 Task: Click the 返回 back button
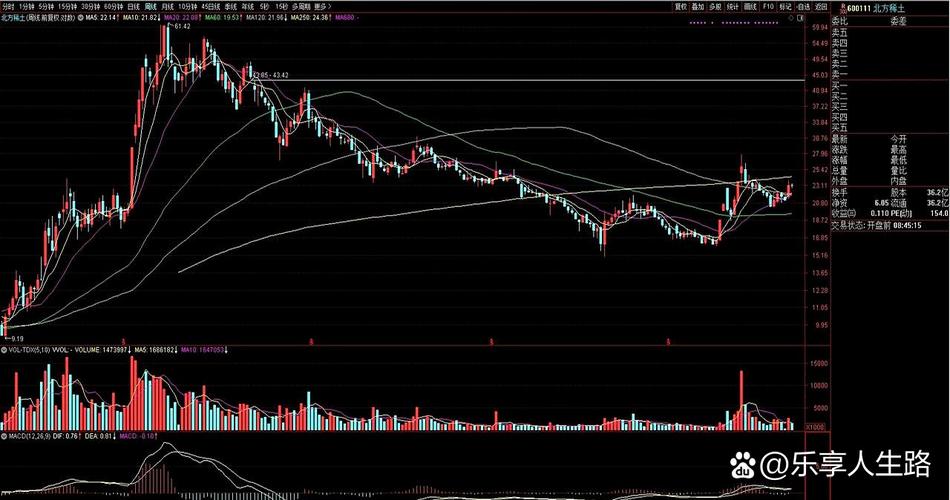click(x=817, y=6)
